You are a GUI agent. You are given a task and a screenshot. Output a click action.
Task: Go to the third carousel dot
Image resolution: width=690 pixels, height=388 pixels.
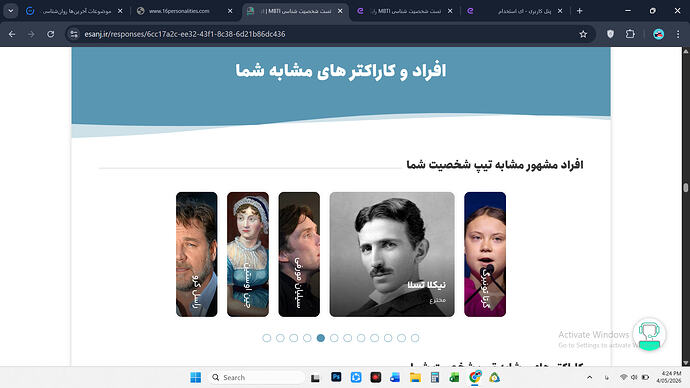click(x=294, y=338)
